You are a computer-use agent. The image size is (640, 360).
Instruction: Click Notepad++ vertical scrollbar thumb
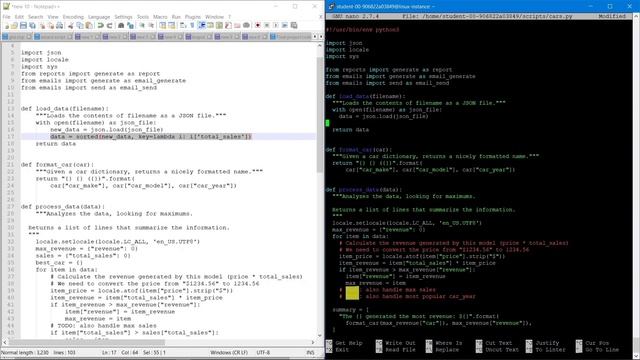point(320,114)
